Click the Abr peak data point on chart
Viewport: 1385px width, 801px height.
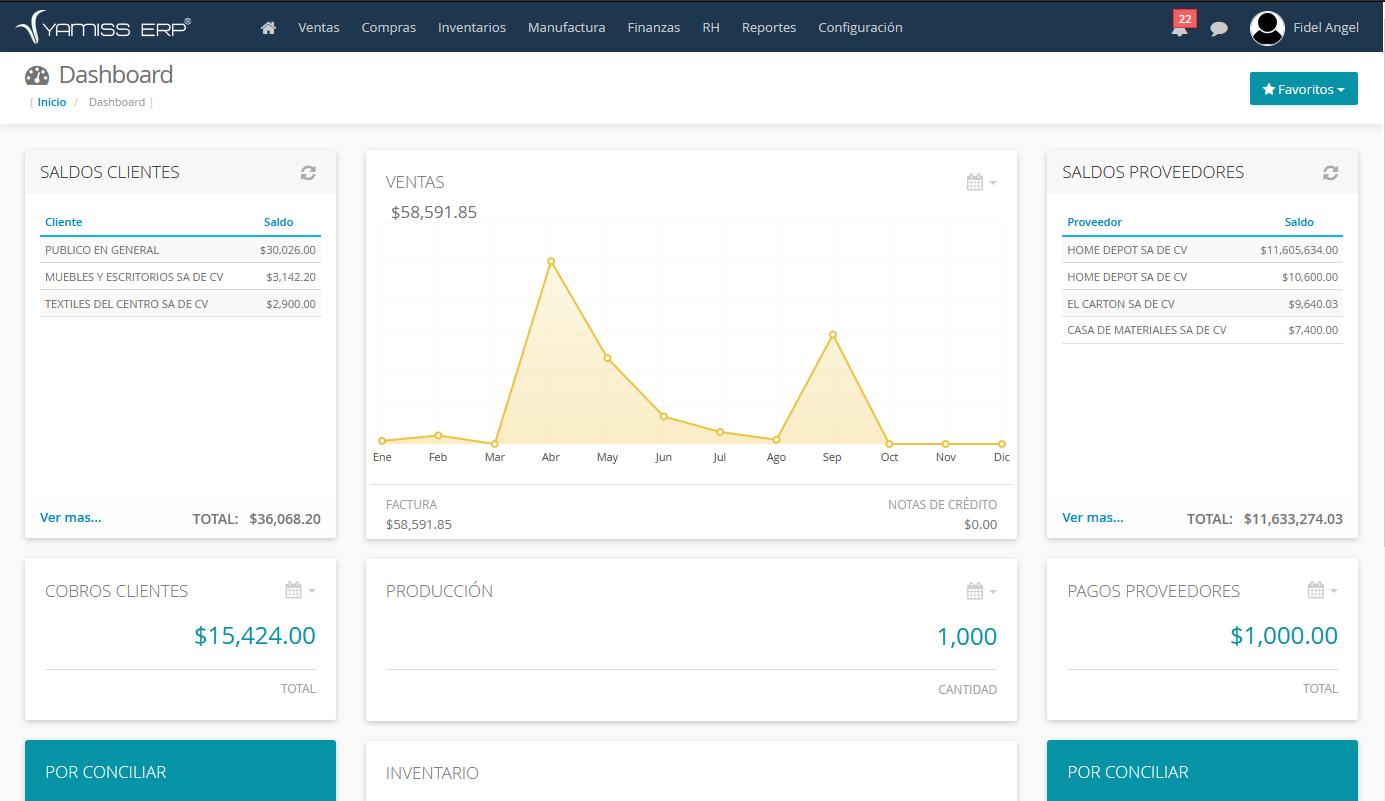[x=551, y=261]
